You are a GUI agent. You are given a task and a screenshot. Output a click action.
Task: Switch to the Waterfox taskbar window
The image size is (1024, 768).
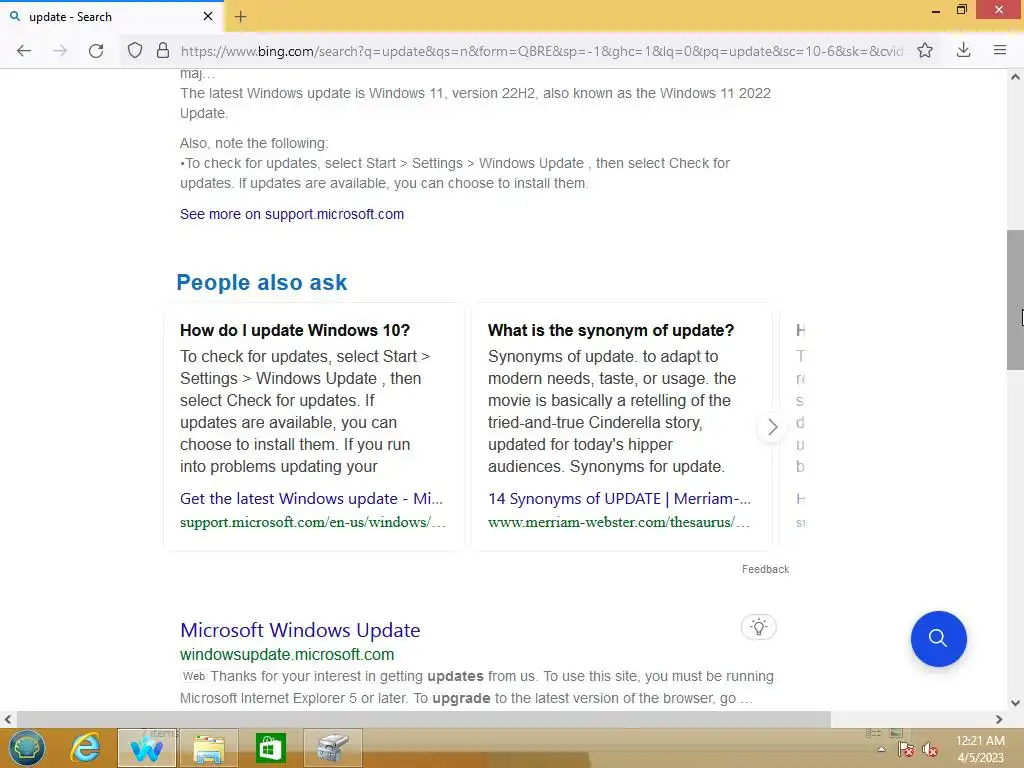tap(146, 748)
